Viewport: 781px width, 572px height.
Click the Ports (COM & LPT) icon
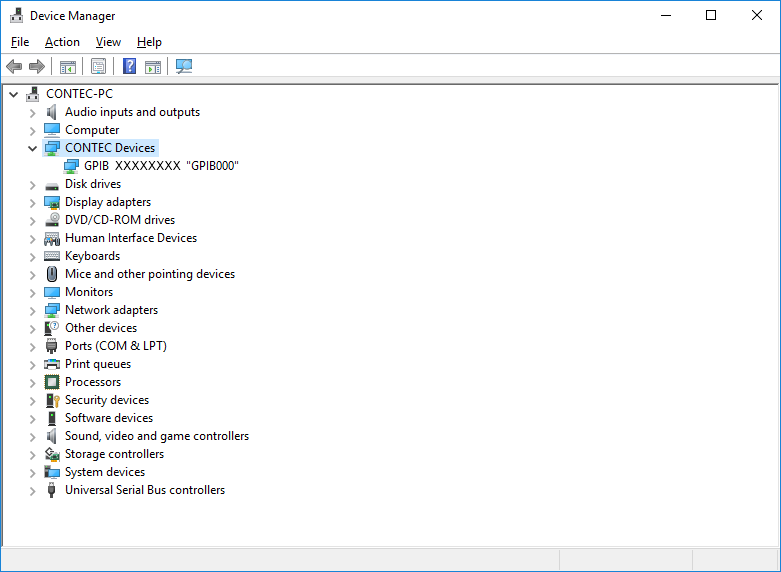[51, 346]
